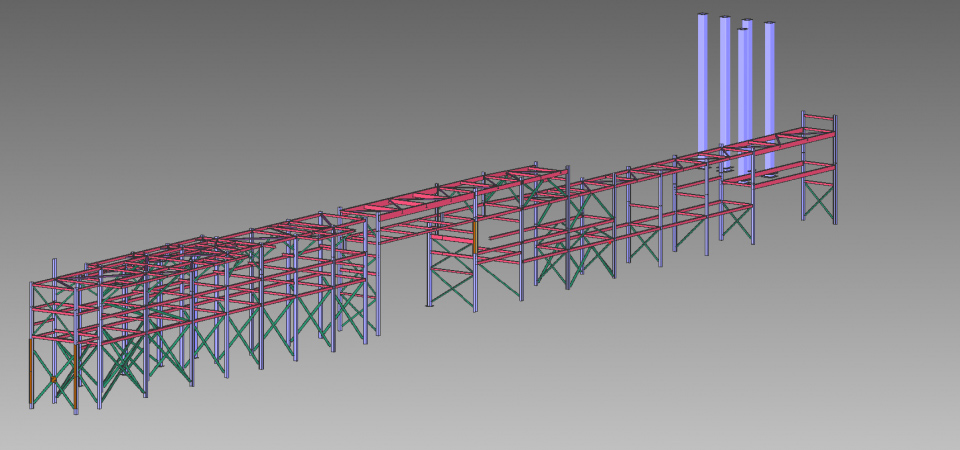This screenshot has height=450, width=960.
Task: Click green X-bracing beneath the central orange column
Action: click(452, 287)
